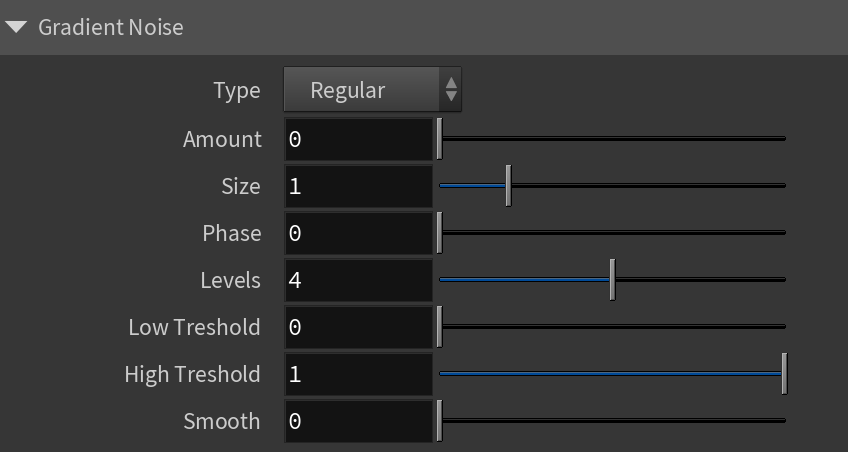Click the Low Treshold slider handle
This screenshot has height=452, width=848.
[x=440, y=327]
